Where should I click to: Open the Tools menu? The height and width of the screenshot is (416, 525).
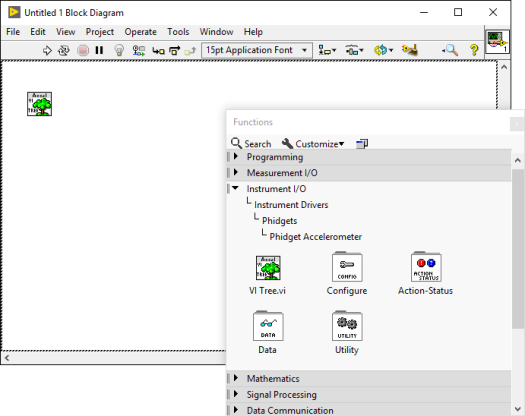tap(178, 32)
